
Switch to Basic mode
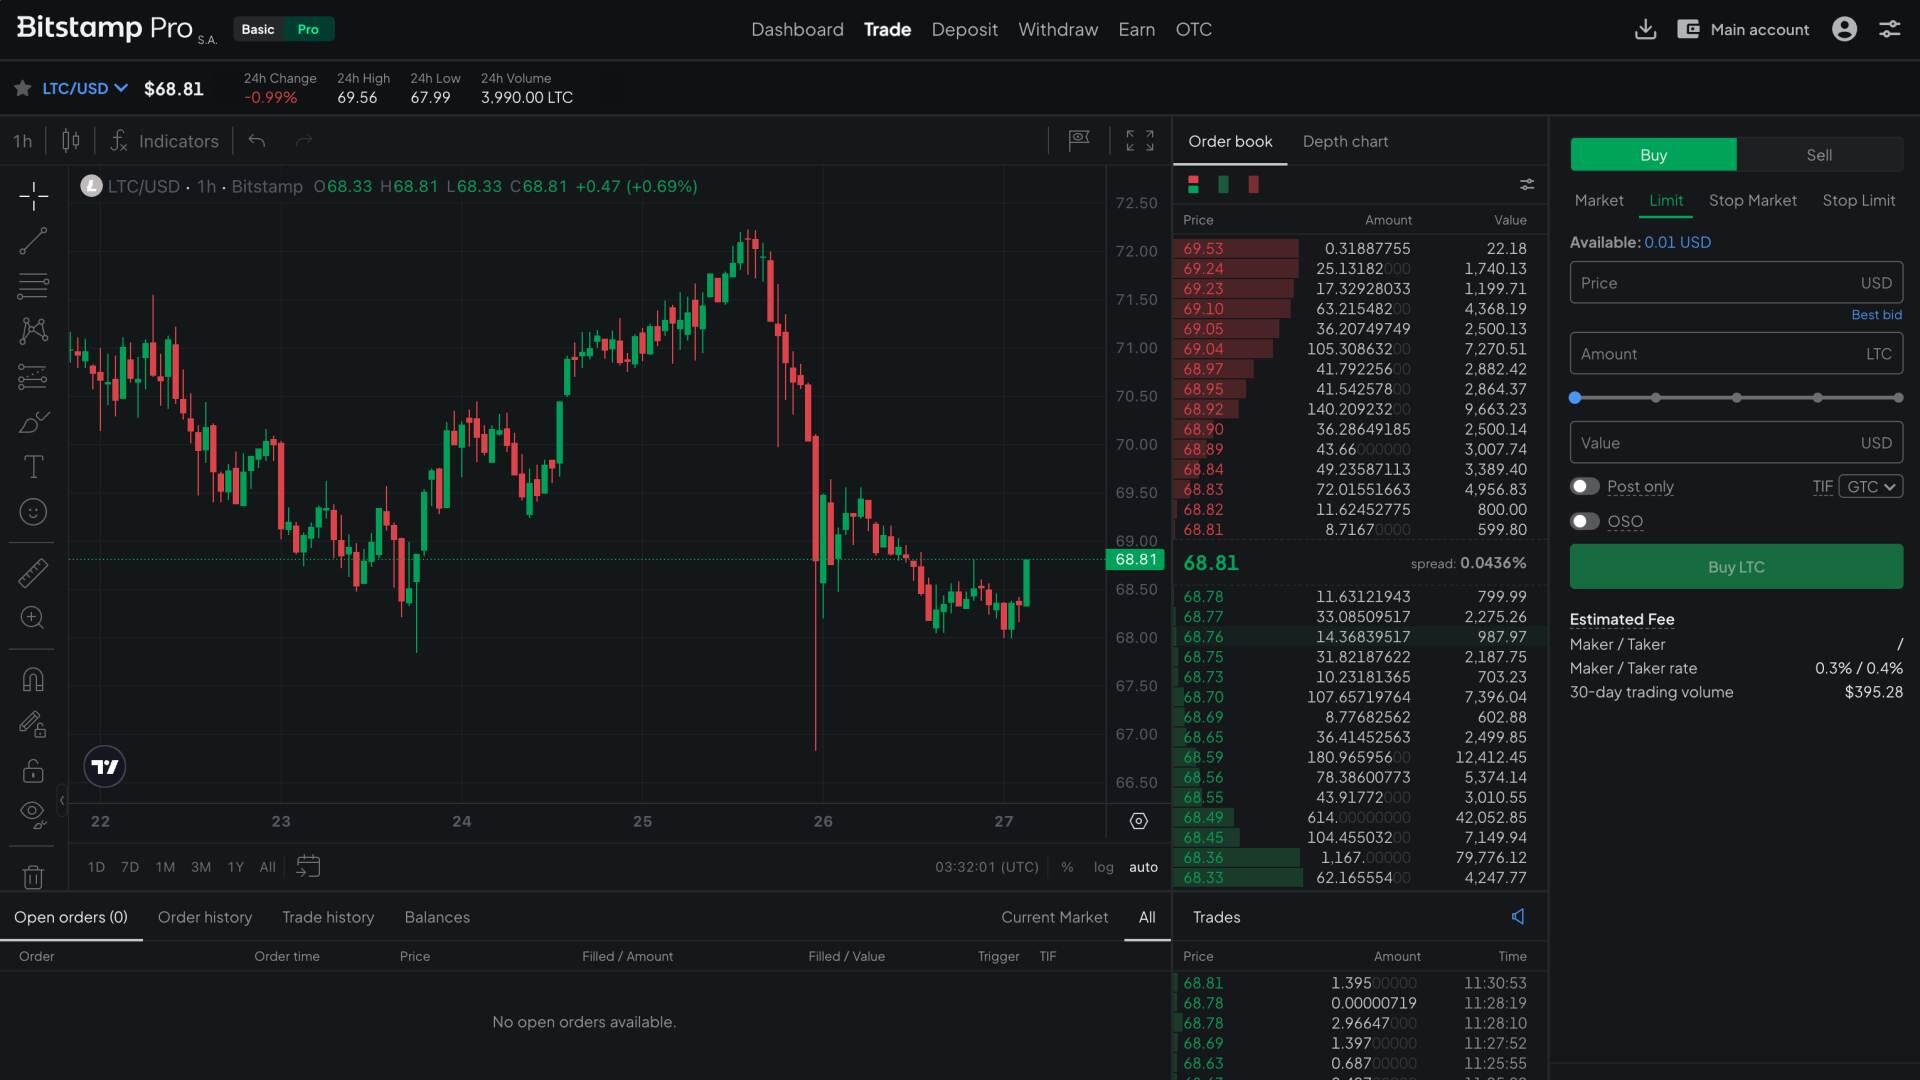258,29
